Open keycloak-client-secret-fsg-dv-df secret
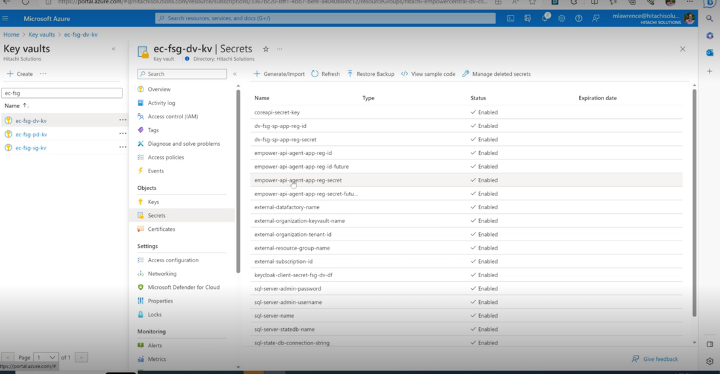This screenshot has height=374, width=720. 293,275
